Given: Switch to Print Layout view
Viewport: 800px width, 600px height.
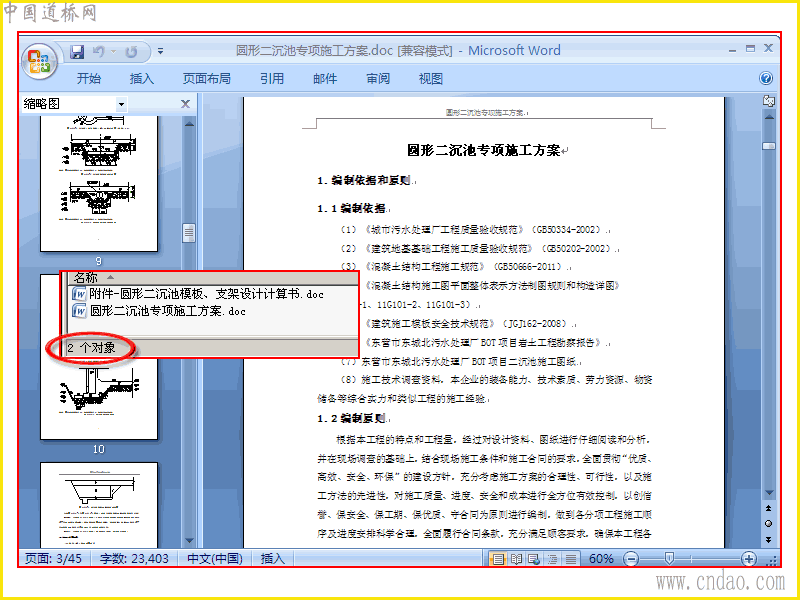Looking at the screenshot, I should point(497,559).
